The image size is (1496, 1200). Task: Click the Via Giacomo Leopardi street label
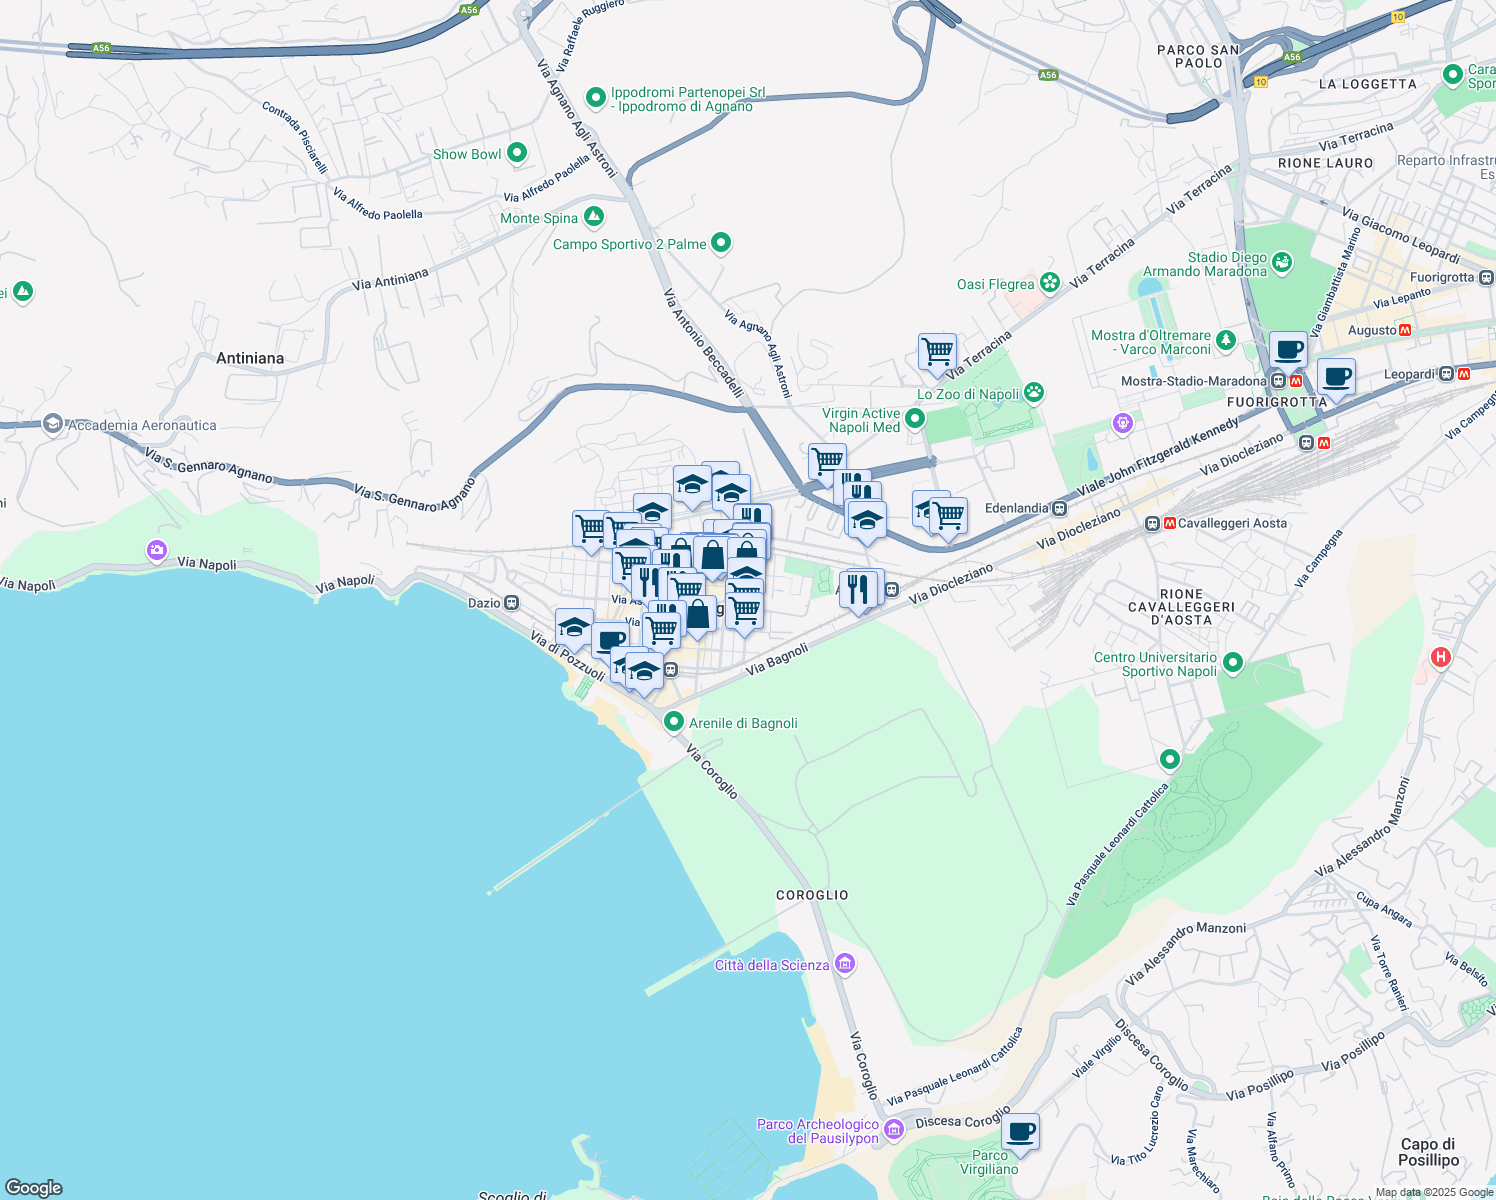tap(1401, 235)
